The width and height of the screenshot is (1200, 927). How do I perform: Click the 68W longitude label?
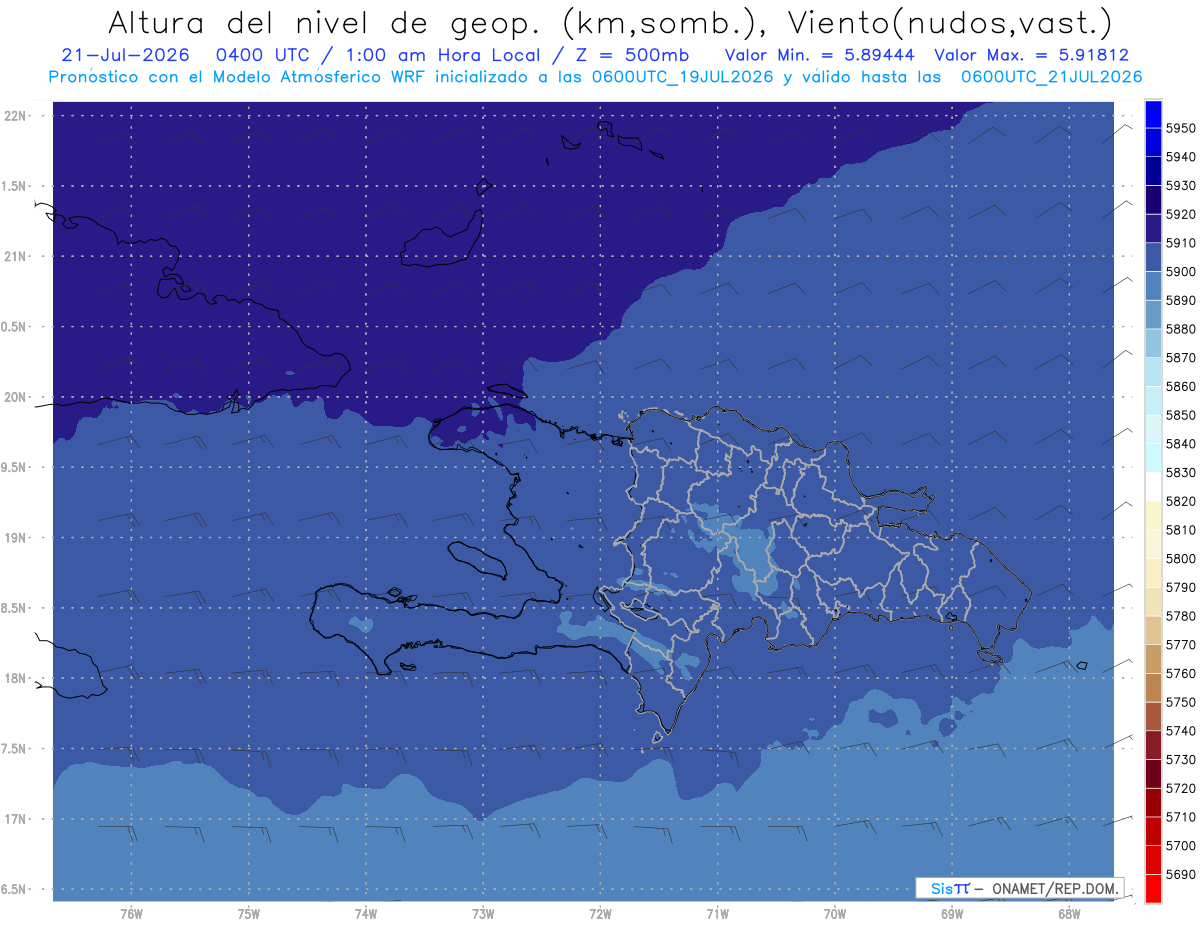(x=1069, y=913)
